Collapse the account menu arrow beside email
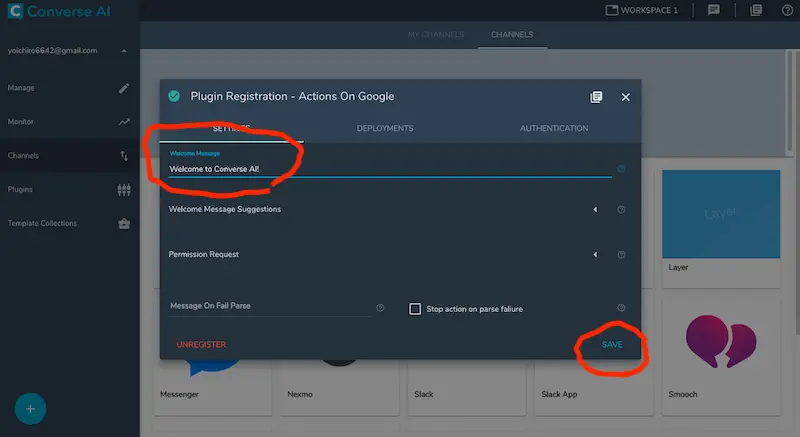 point(124,50)
